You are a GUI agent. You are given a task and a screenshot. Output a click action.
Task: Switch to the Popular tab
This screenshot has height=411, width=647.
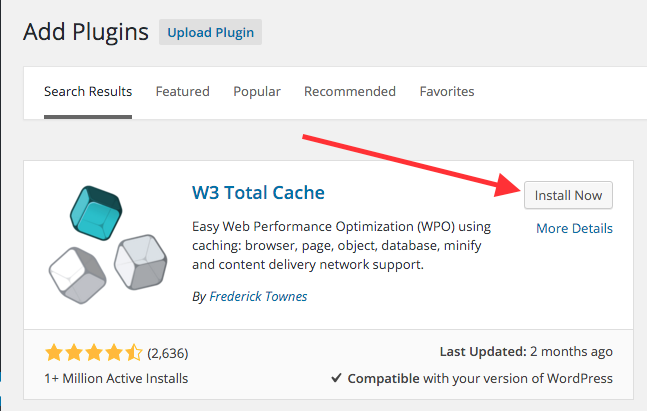[257, 92]
